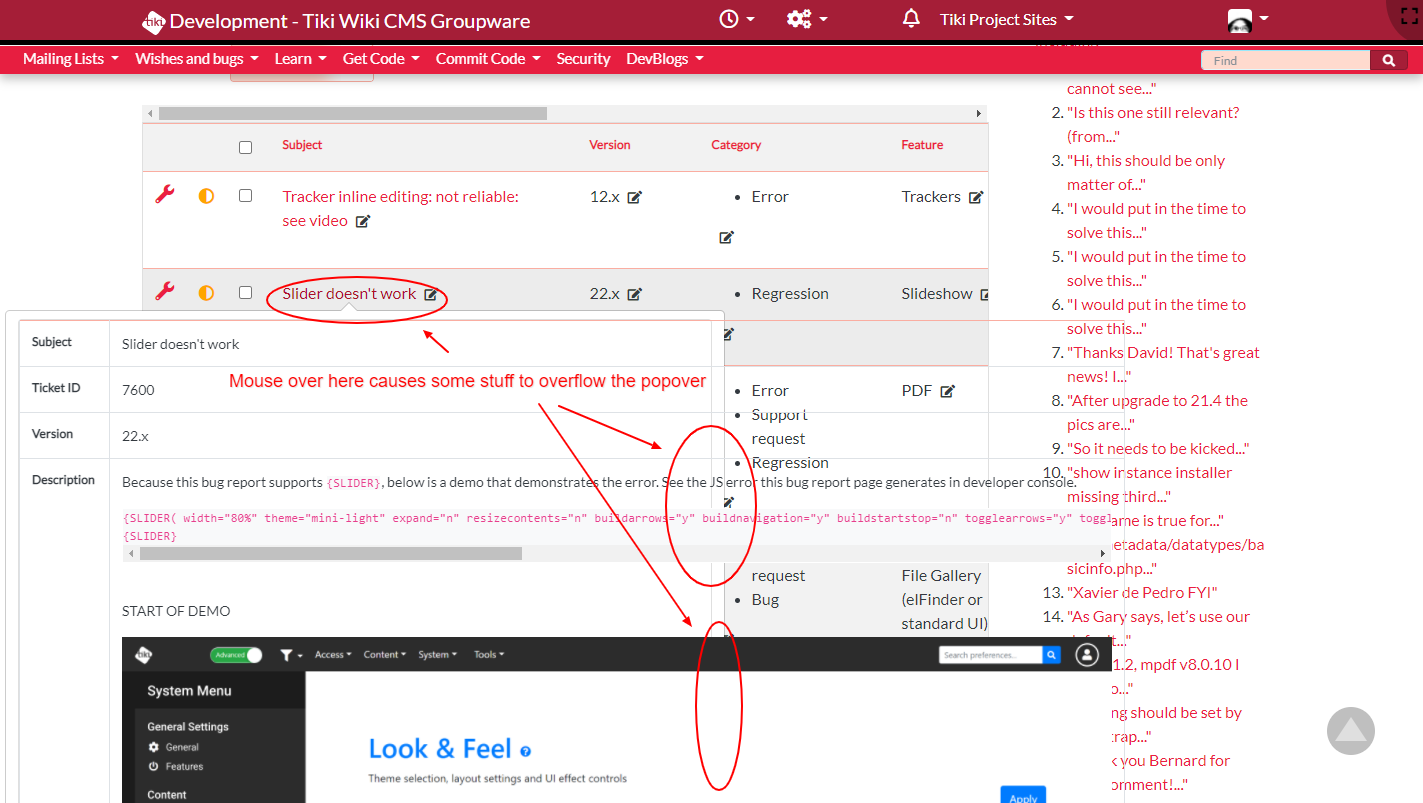Open the 'Thanks David! That's great news!' comment
This screenshot has width=1423, height=803.
point(1163,365)
